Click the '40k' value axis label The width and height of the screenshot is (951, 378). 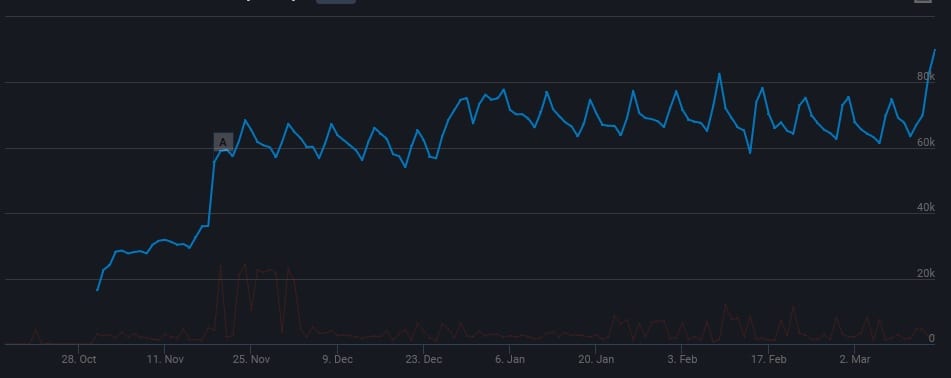[926, 208]
